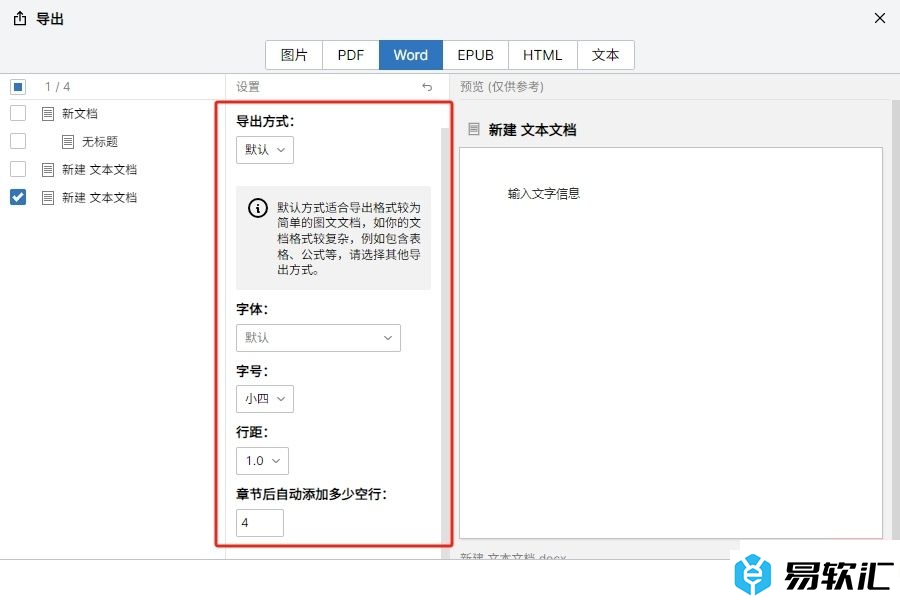Image resolution: width=900 pixels, height=600 pixels.
Task: Click the reset settings undo arrow icon
Action: (427, 87)
